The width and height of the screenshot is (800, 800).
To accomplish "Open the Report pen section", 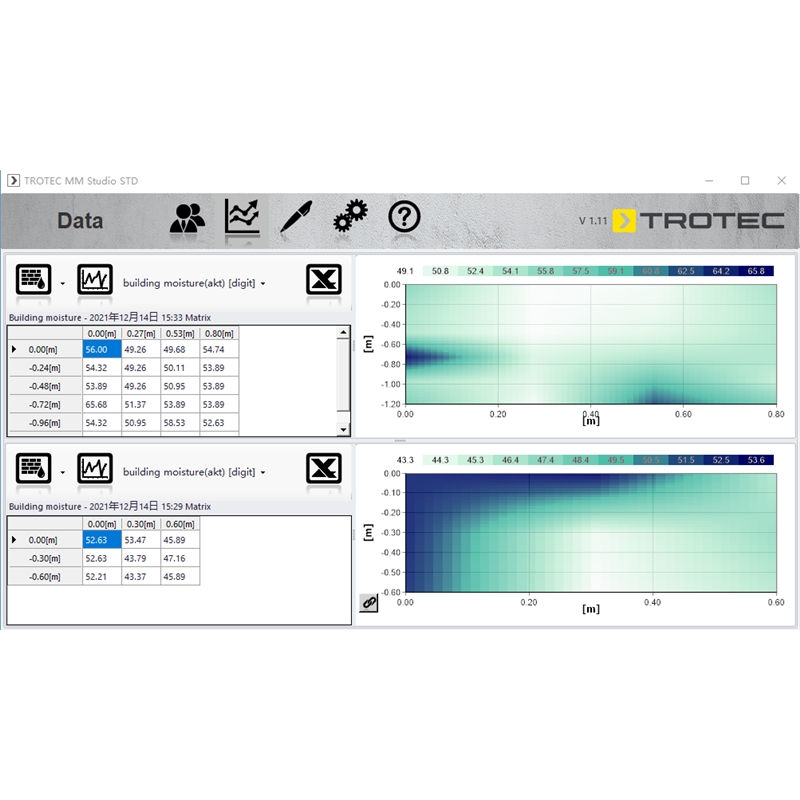I will pos(296,216).
